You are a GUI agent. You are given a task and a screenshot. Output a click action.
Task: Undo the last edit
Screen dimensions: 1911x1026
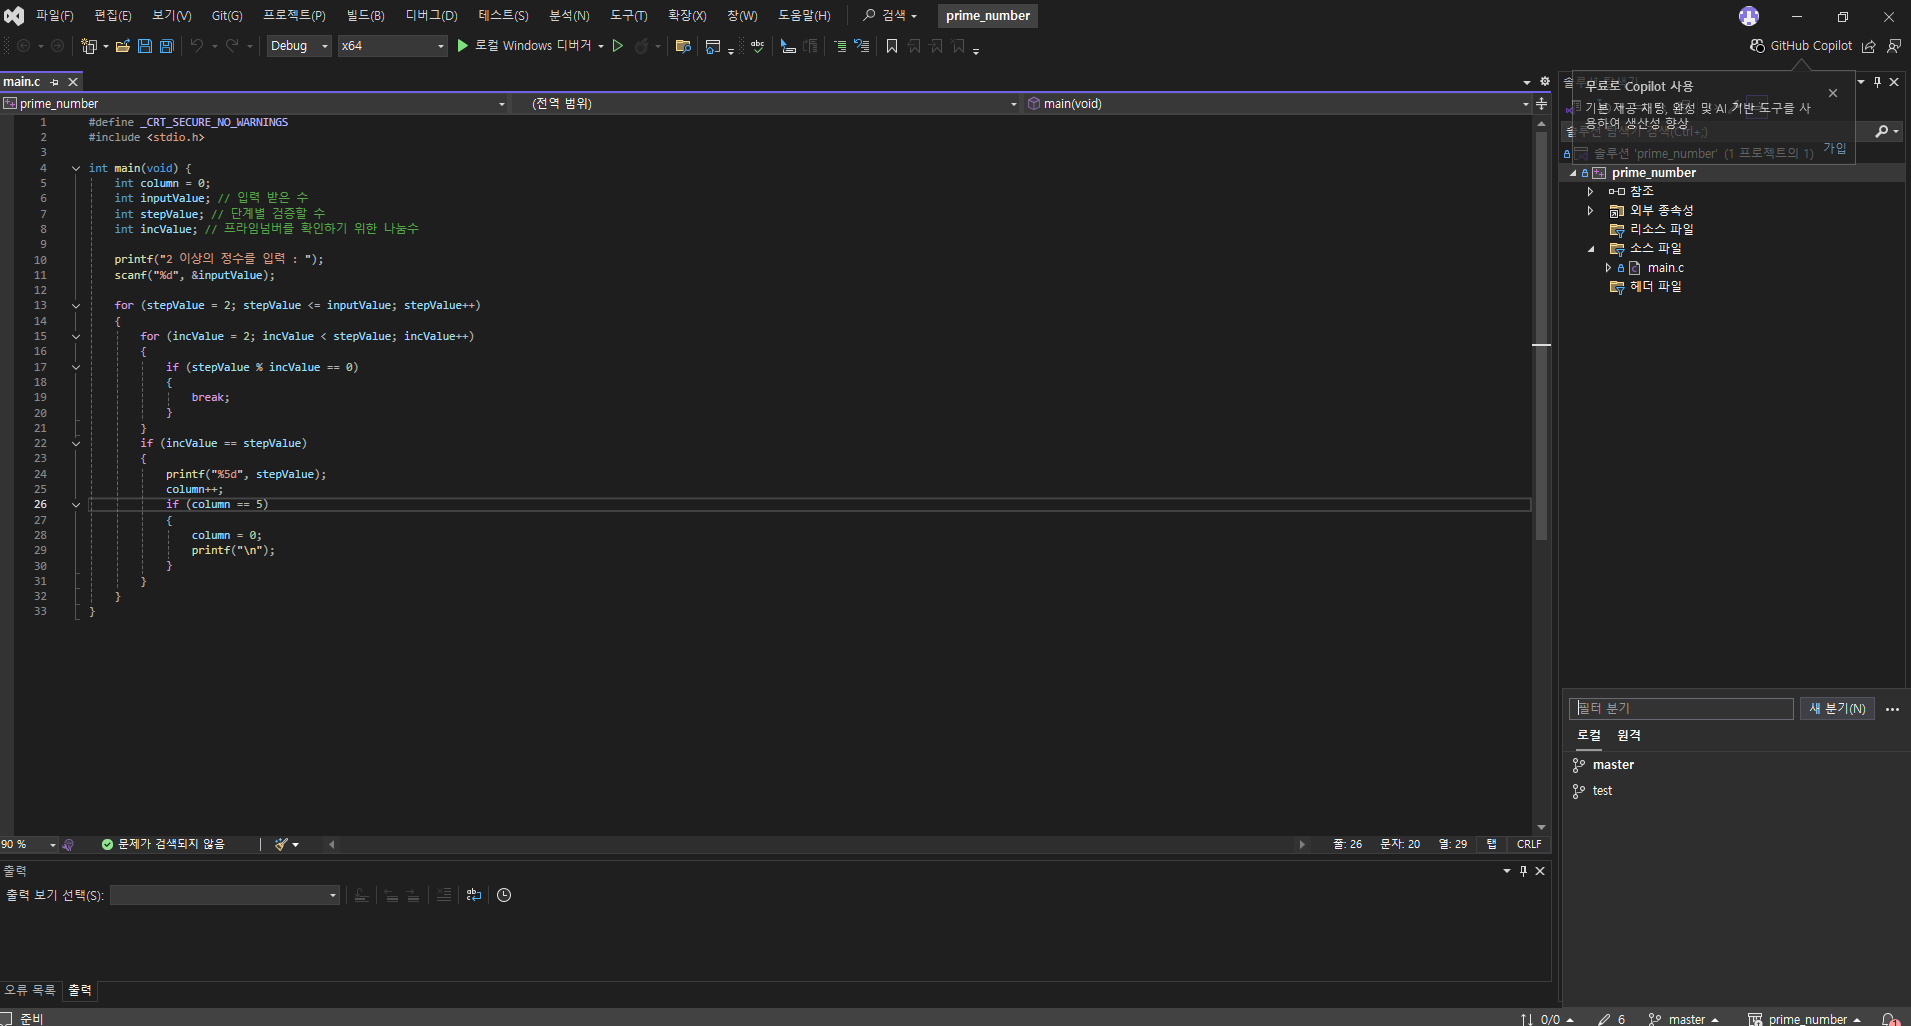(197, 46)
